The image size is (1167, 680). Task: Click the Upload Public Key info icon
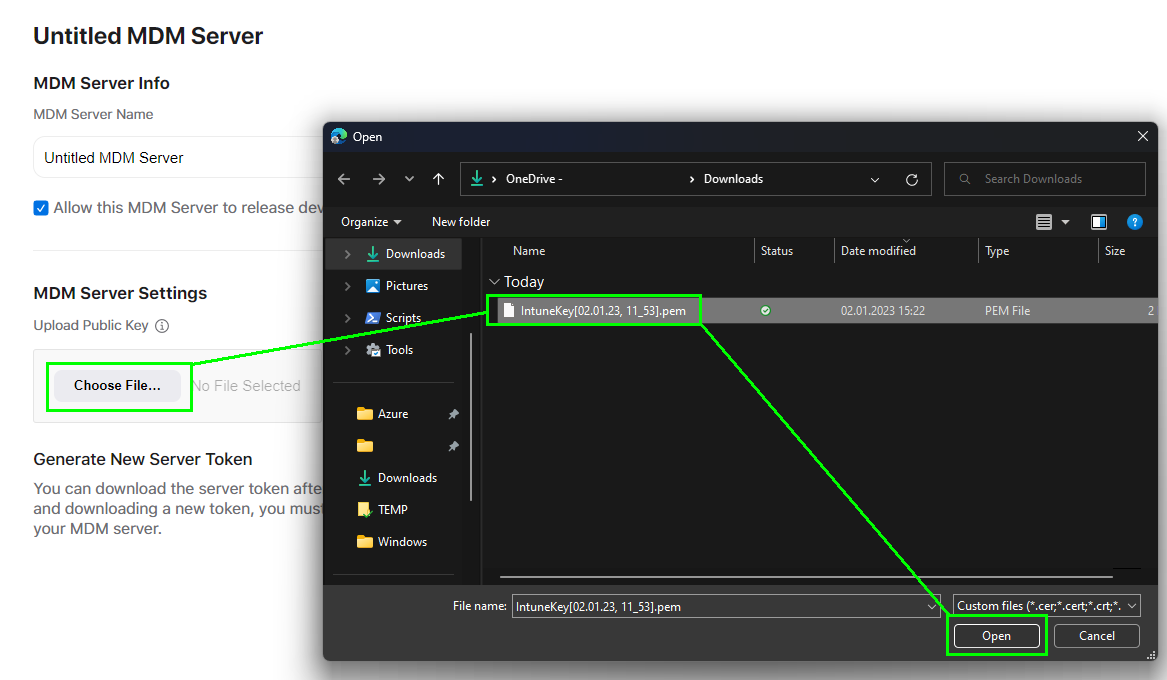pyautogui.click(x=162, y=326)
